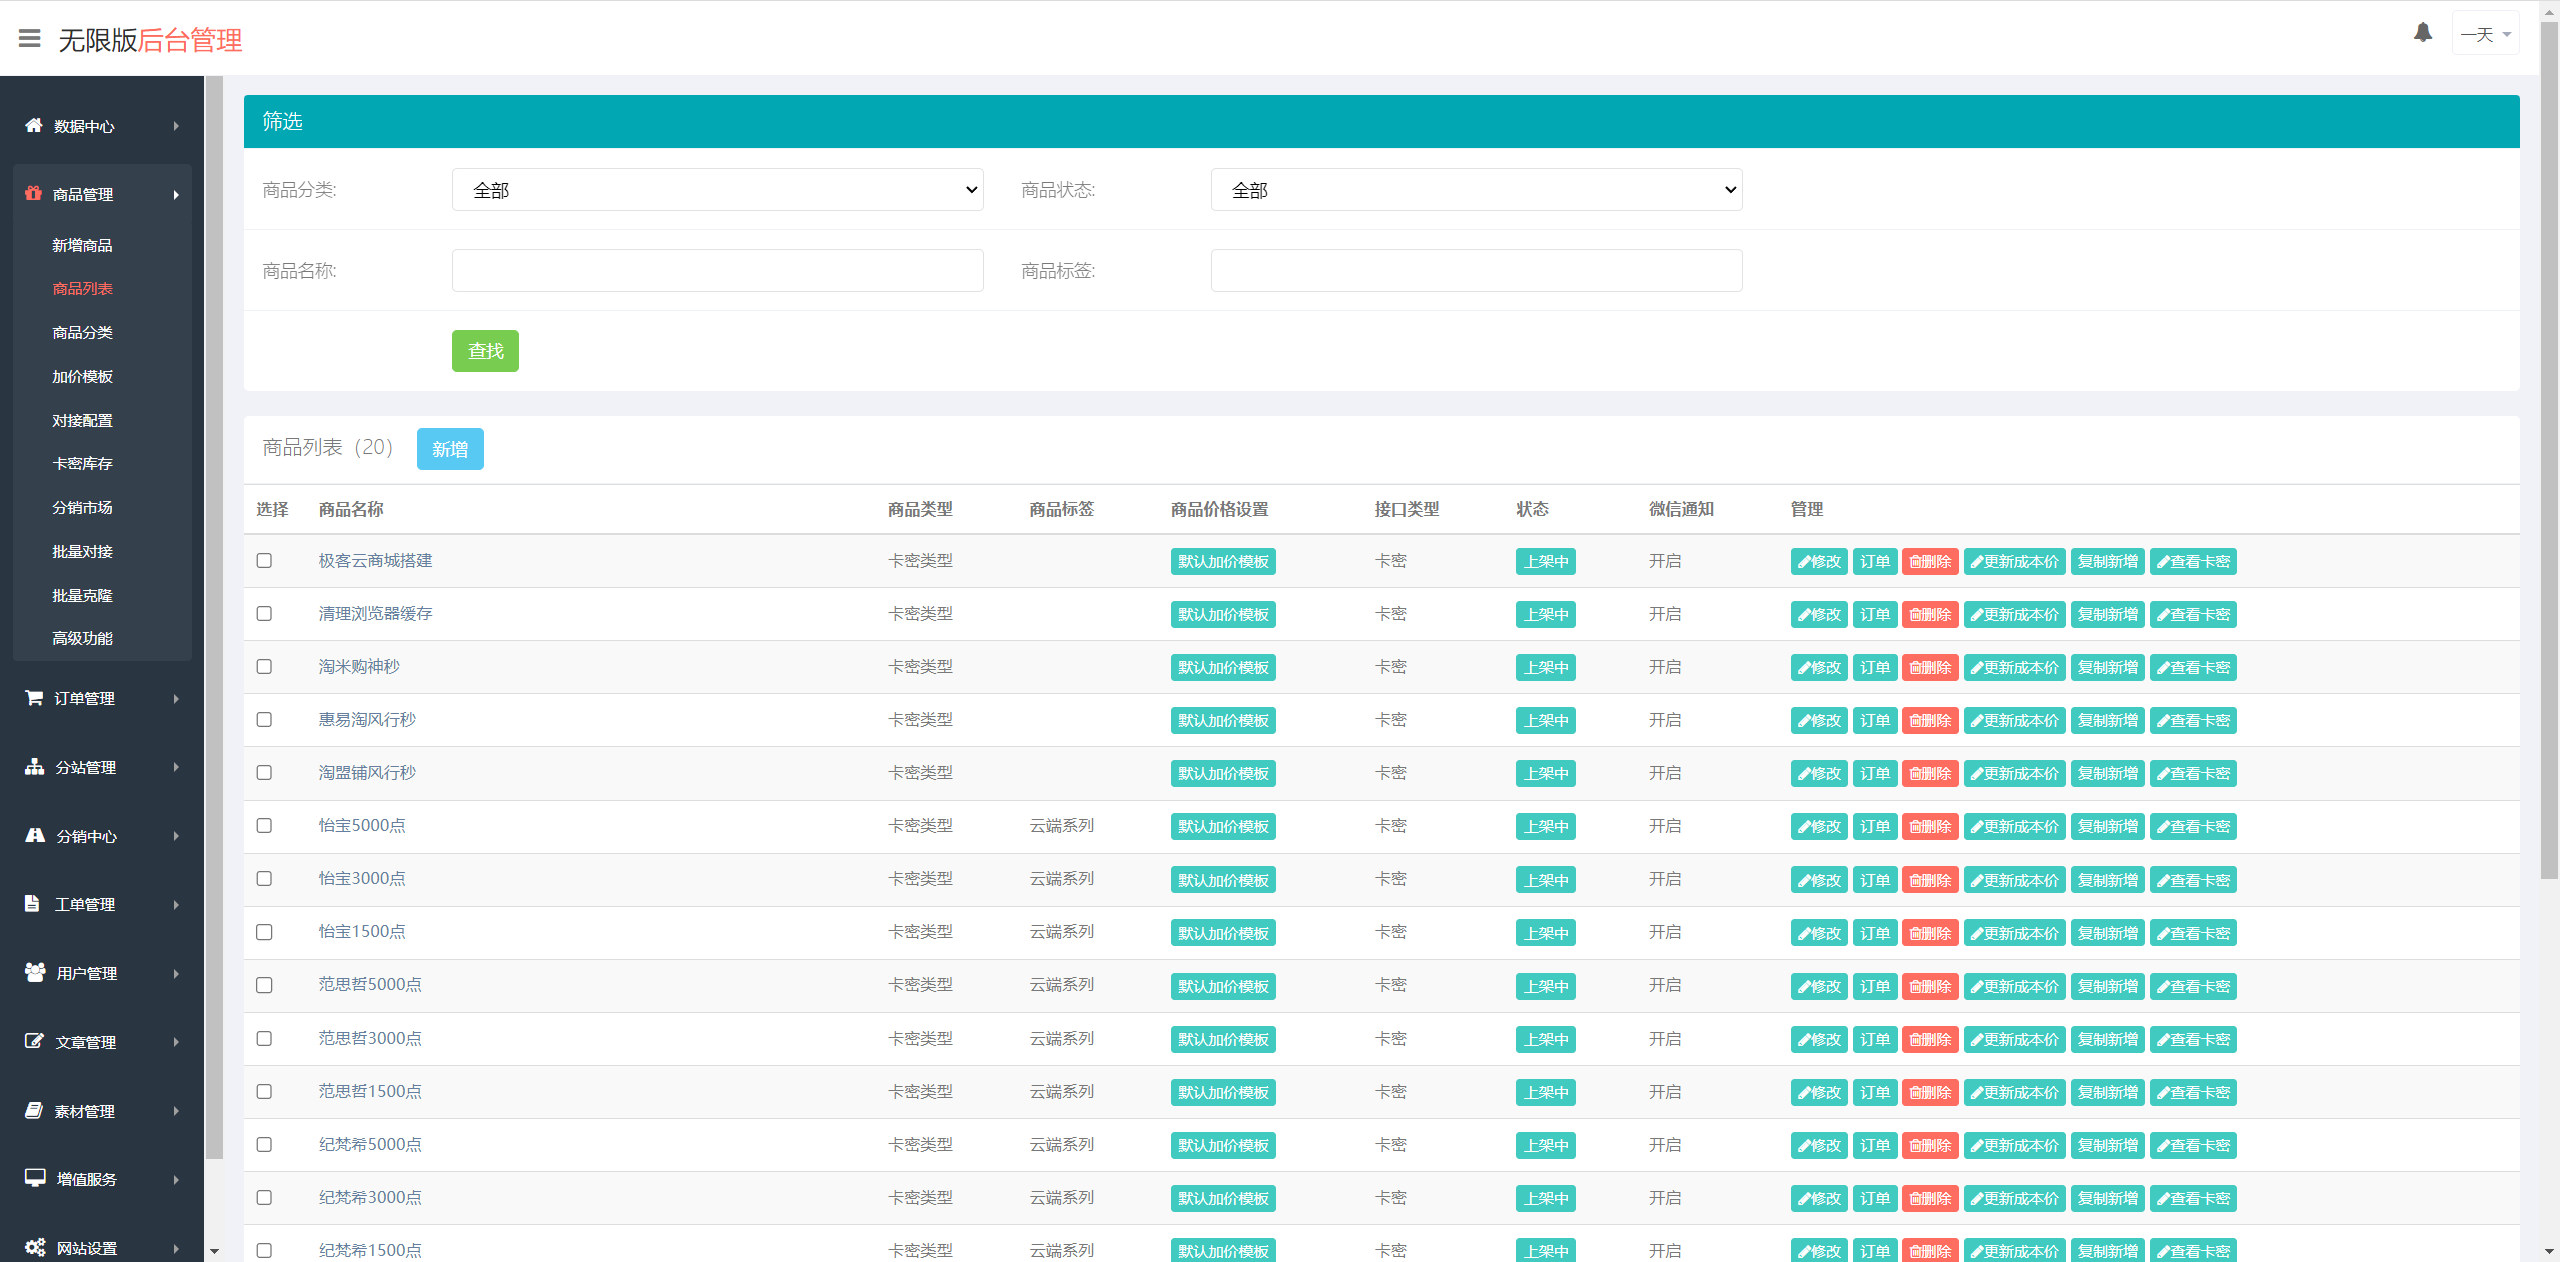Click the 商品标签 input field
Image resolution: width=2560 pixels, height=1262 pixels.
pyautogui.click(x=1476, y=271)
